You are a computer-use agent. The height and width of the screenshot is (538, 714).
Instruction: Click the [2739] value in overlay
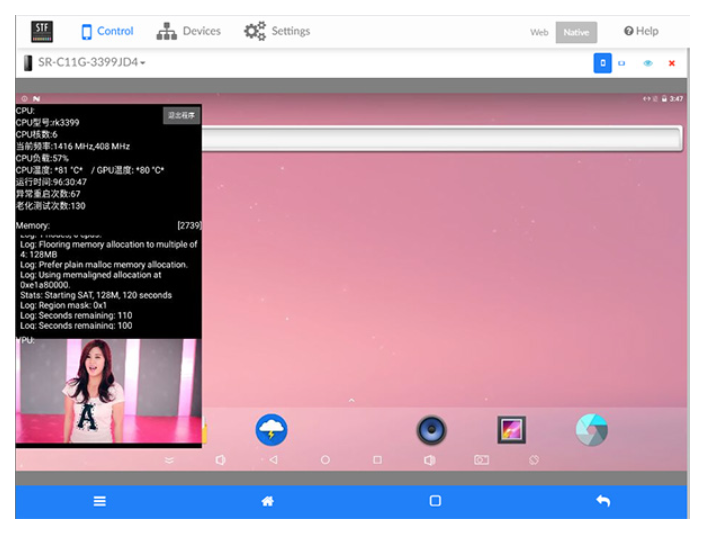coord(189,225)
